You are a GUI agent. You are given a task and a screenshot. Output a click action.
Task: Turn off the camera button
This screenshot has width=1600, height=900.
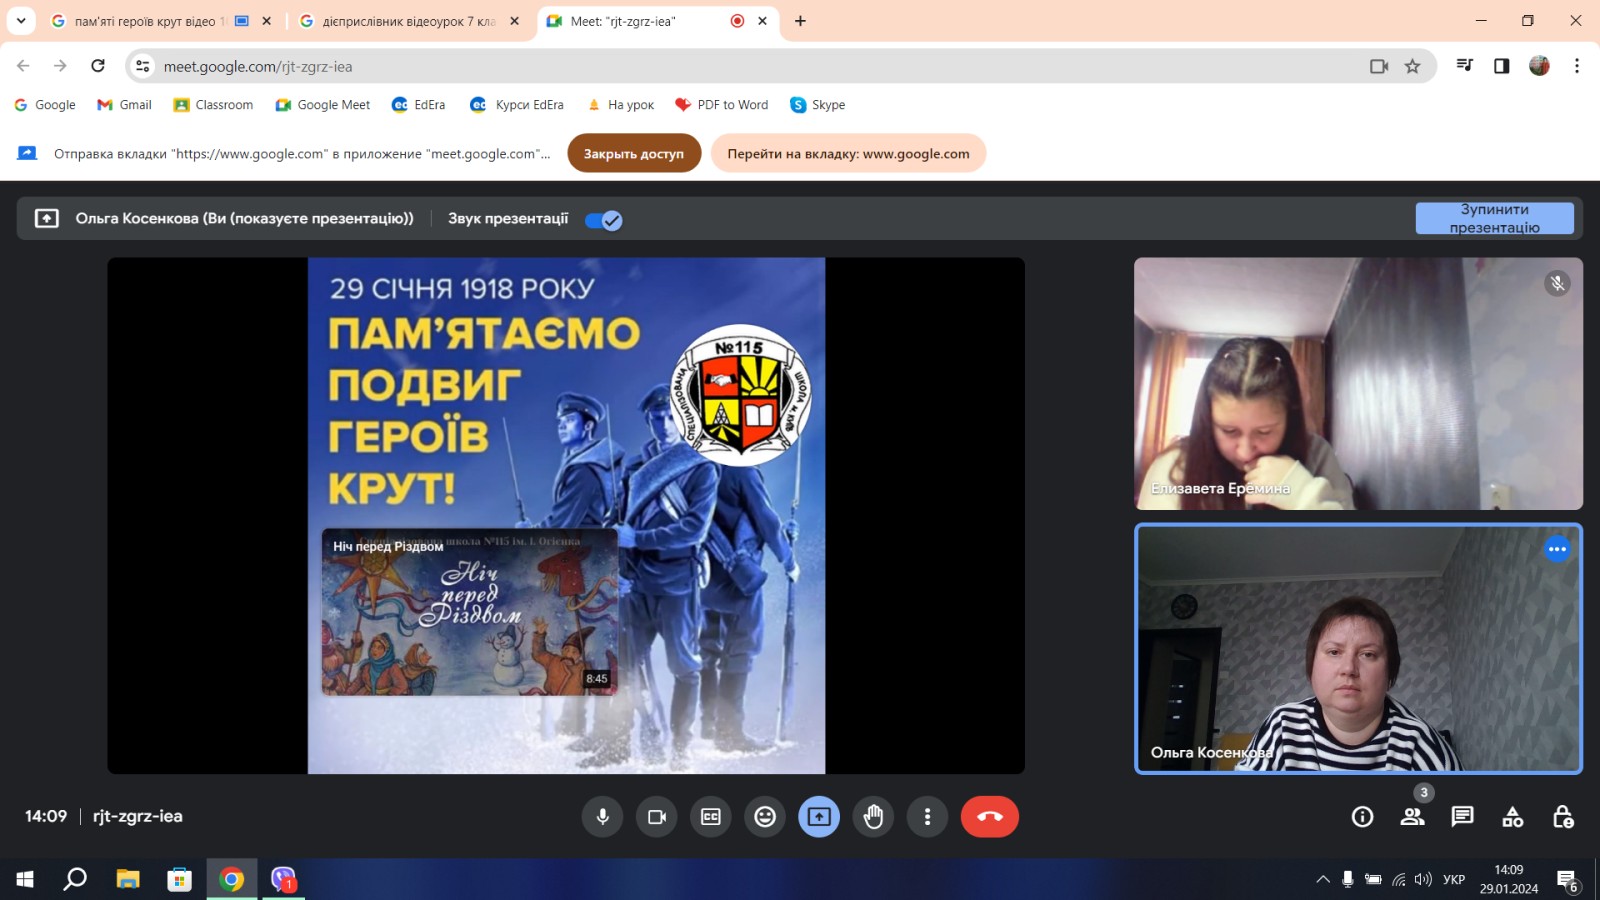(x=657, y=817)
